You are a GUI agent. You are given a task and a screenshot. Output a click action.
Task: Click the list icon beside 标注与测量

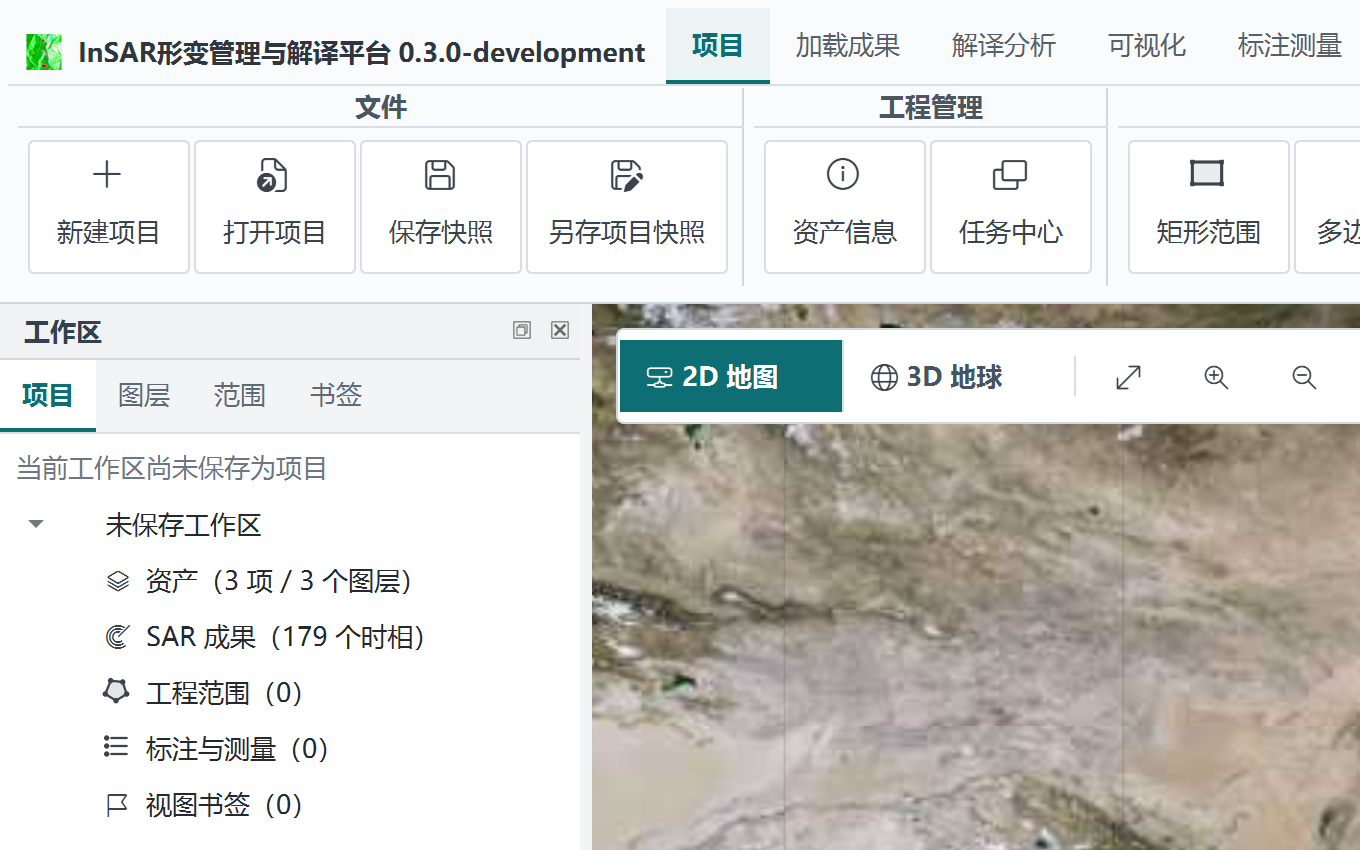coord(116,747)
